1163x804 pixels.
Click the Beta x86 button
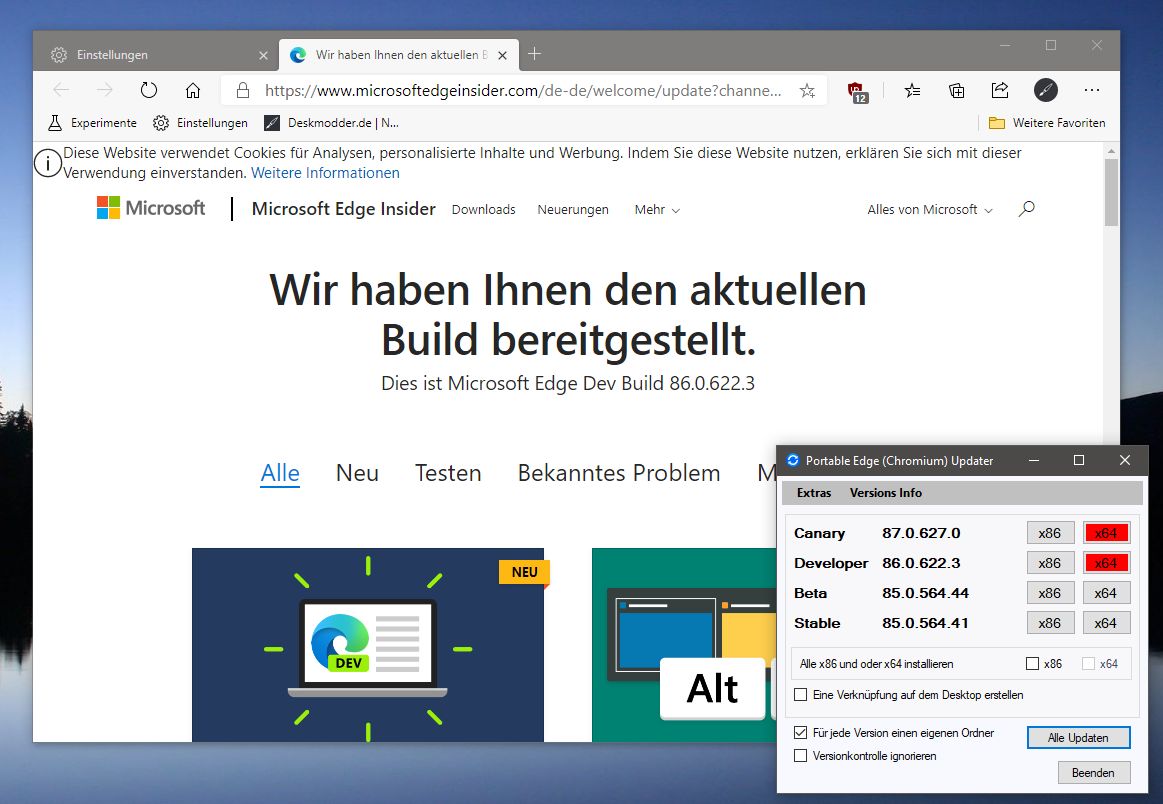[1050, 593]
